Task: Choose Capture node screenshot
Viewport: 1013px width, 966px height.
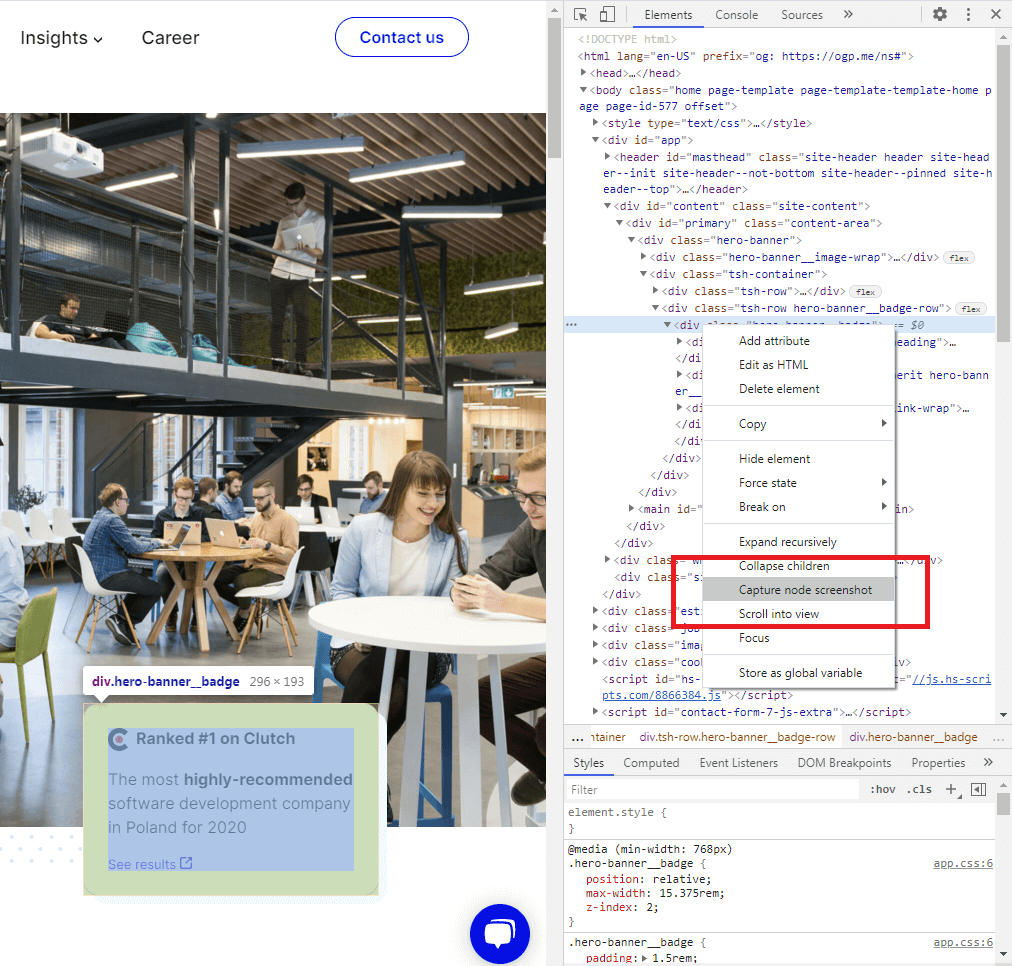Action: pyautogui.click(x=799, y=590)
